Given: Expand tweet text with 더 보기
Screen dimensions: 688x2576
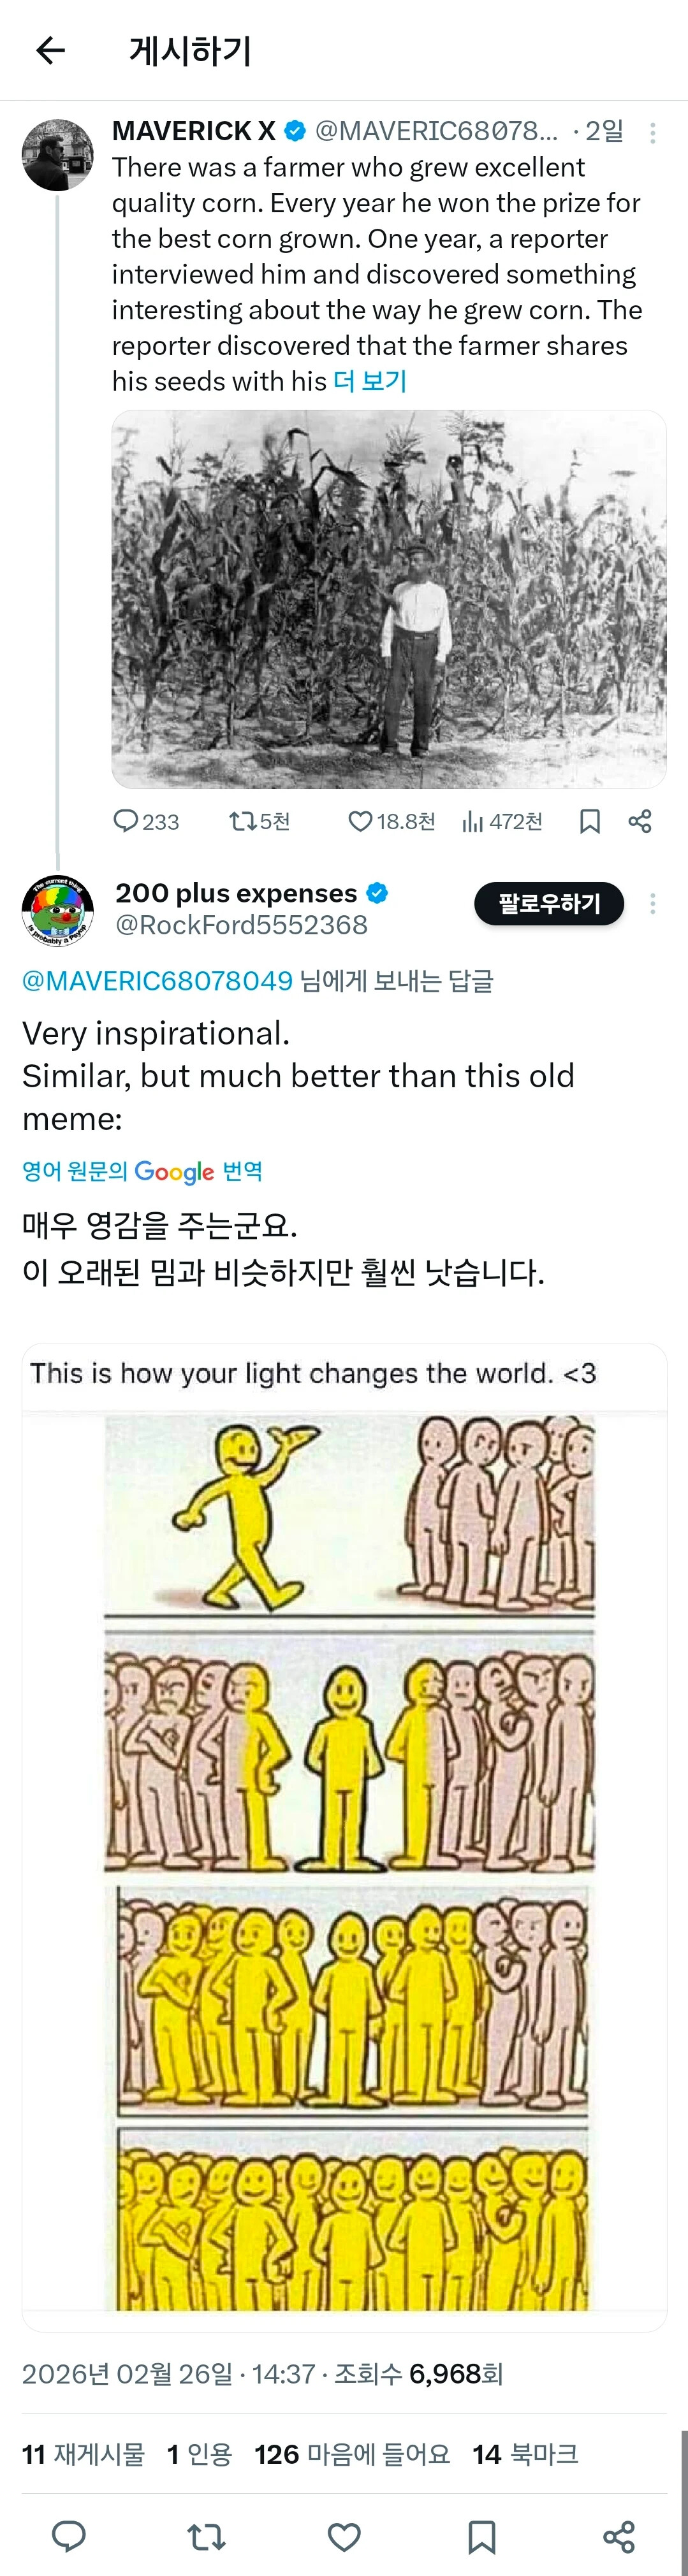Looking at the screenshot, I should click(370, 381).
